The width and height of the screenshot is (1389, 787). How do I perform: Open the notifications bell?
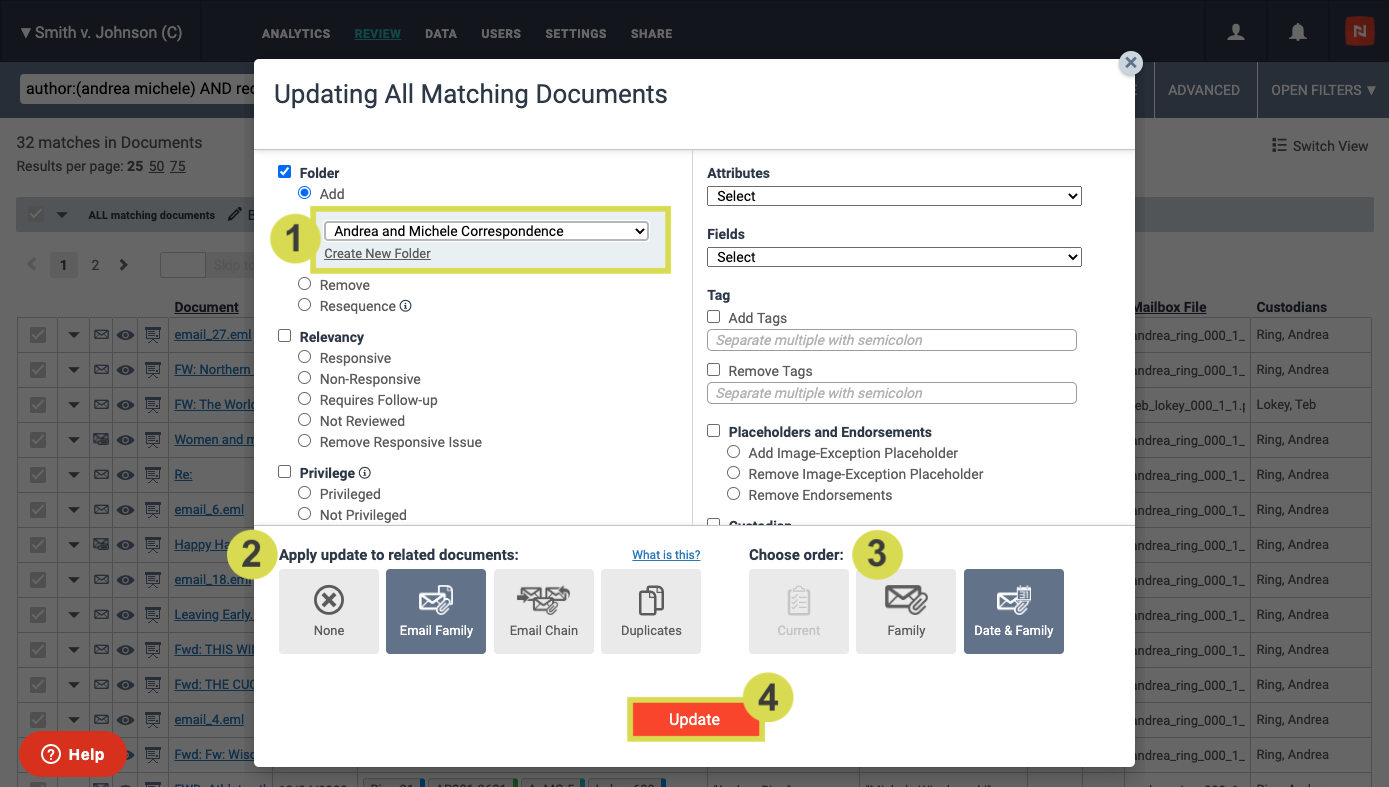[1298, 32]
